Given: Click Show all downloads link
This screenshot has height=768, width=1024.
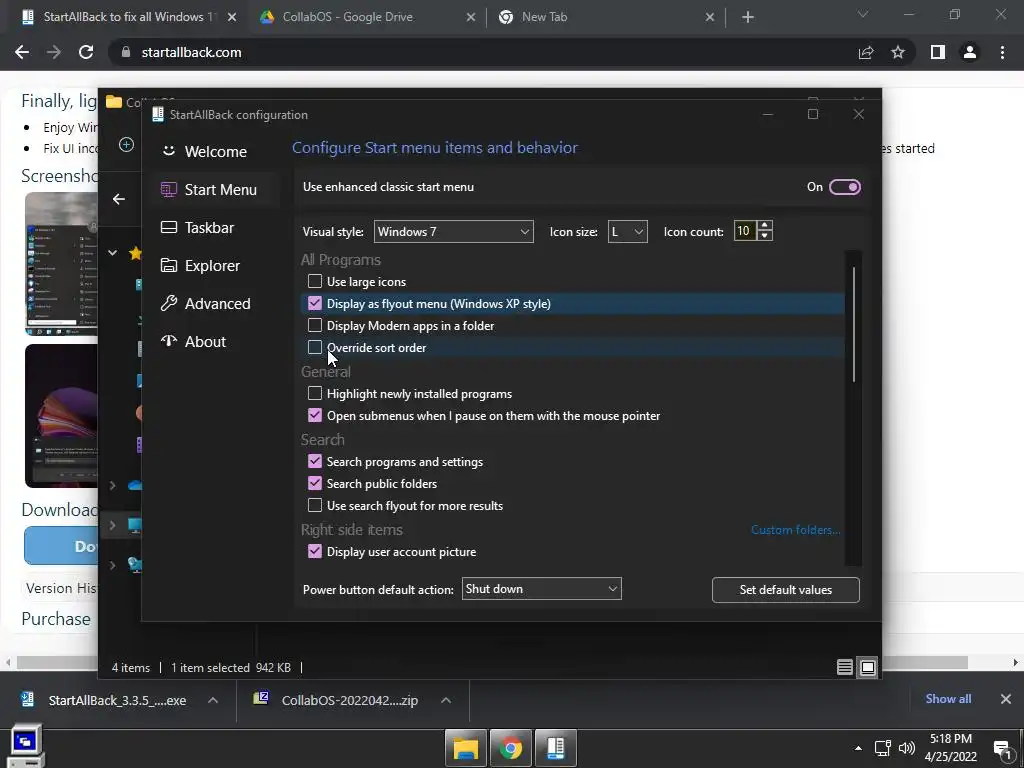Looking at the screenshot, I should coord(948,699).
